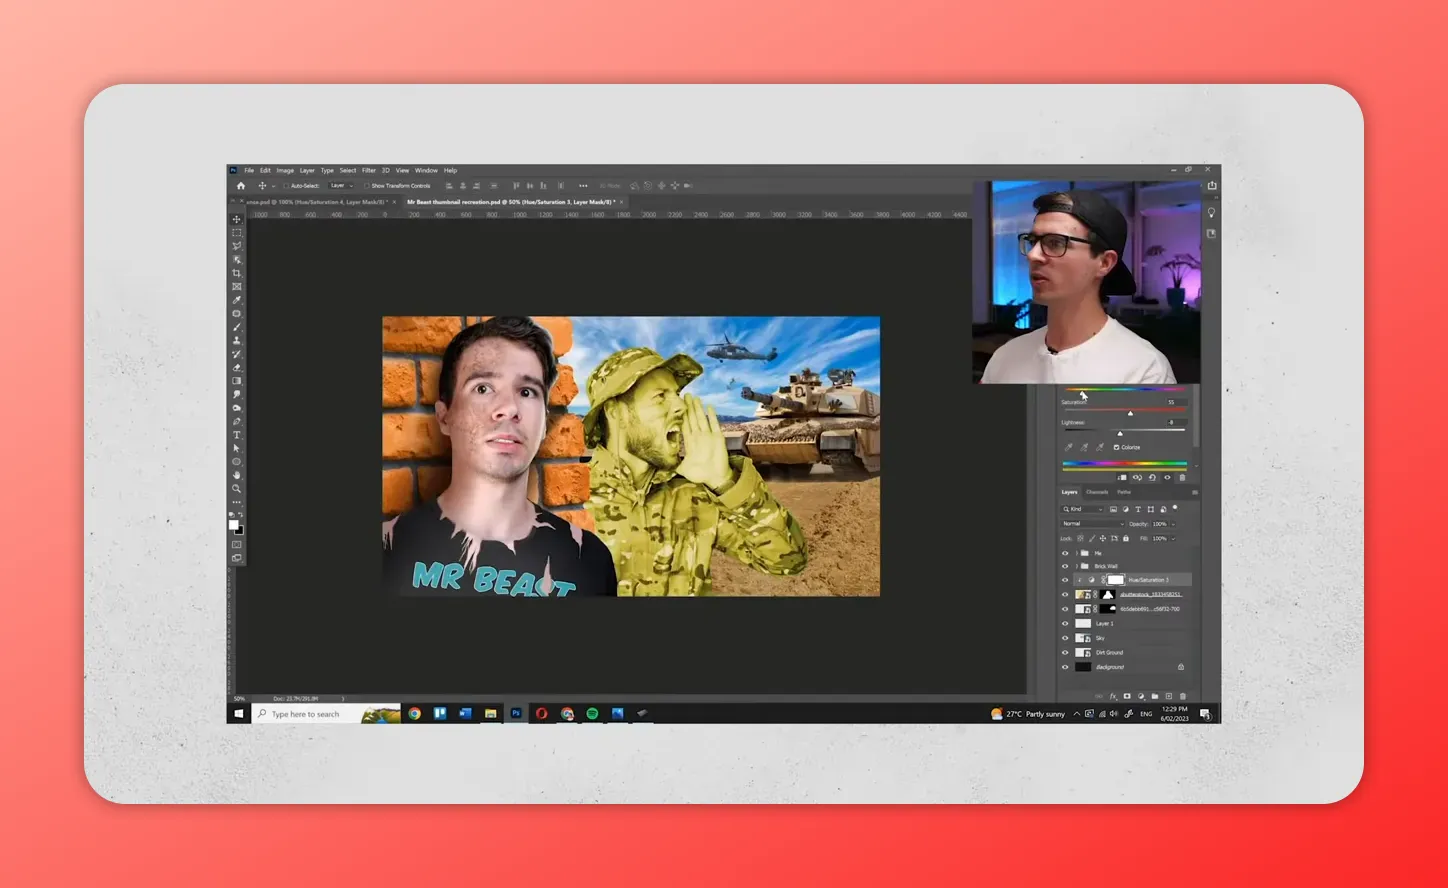Open the Kind filter dropdown

click(x=1083, y=509)
